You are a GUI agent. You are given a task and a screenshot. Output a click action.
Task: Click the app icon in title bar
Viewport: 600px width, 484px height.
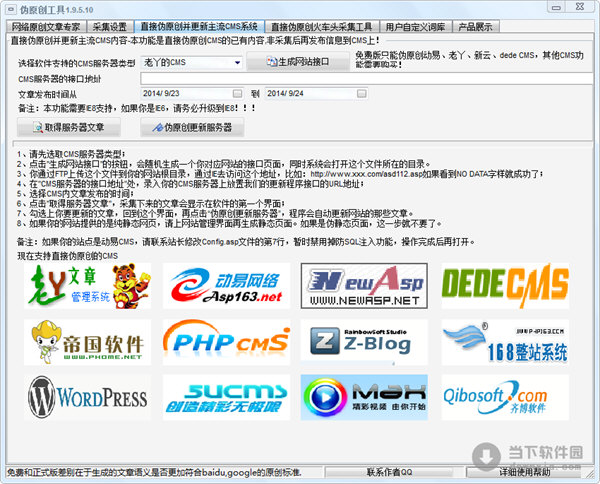coord(11,9)
